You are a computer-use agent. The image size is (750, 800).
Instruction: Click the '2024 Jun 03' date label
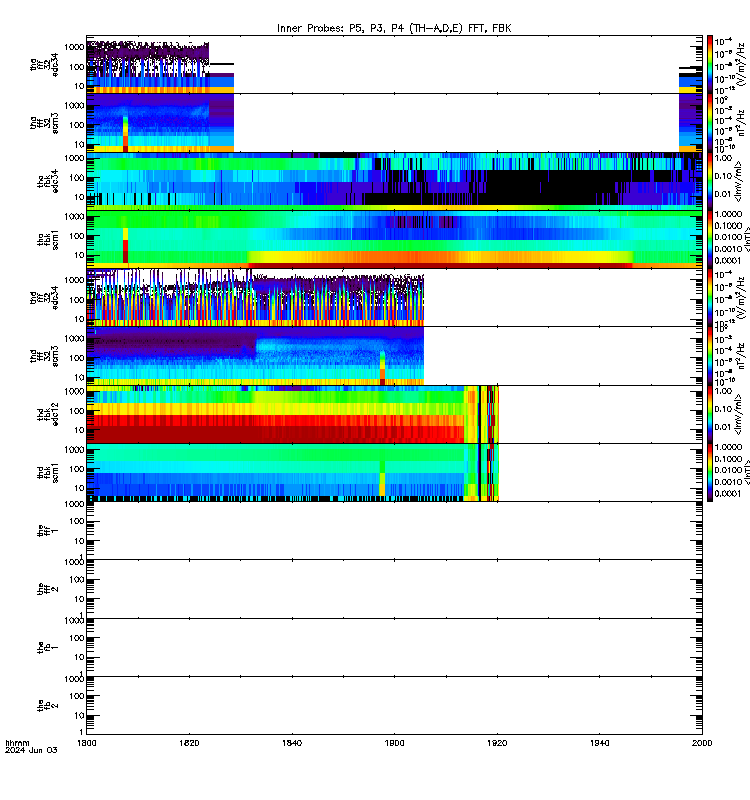tap(31, 751)
